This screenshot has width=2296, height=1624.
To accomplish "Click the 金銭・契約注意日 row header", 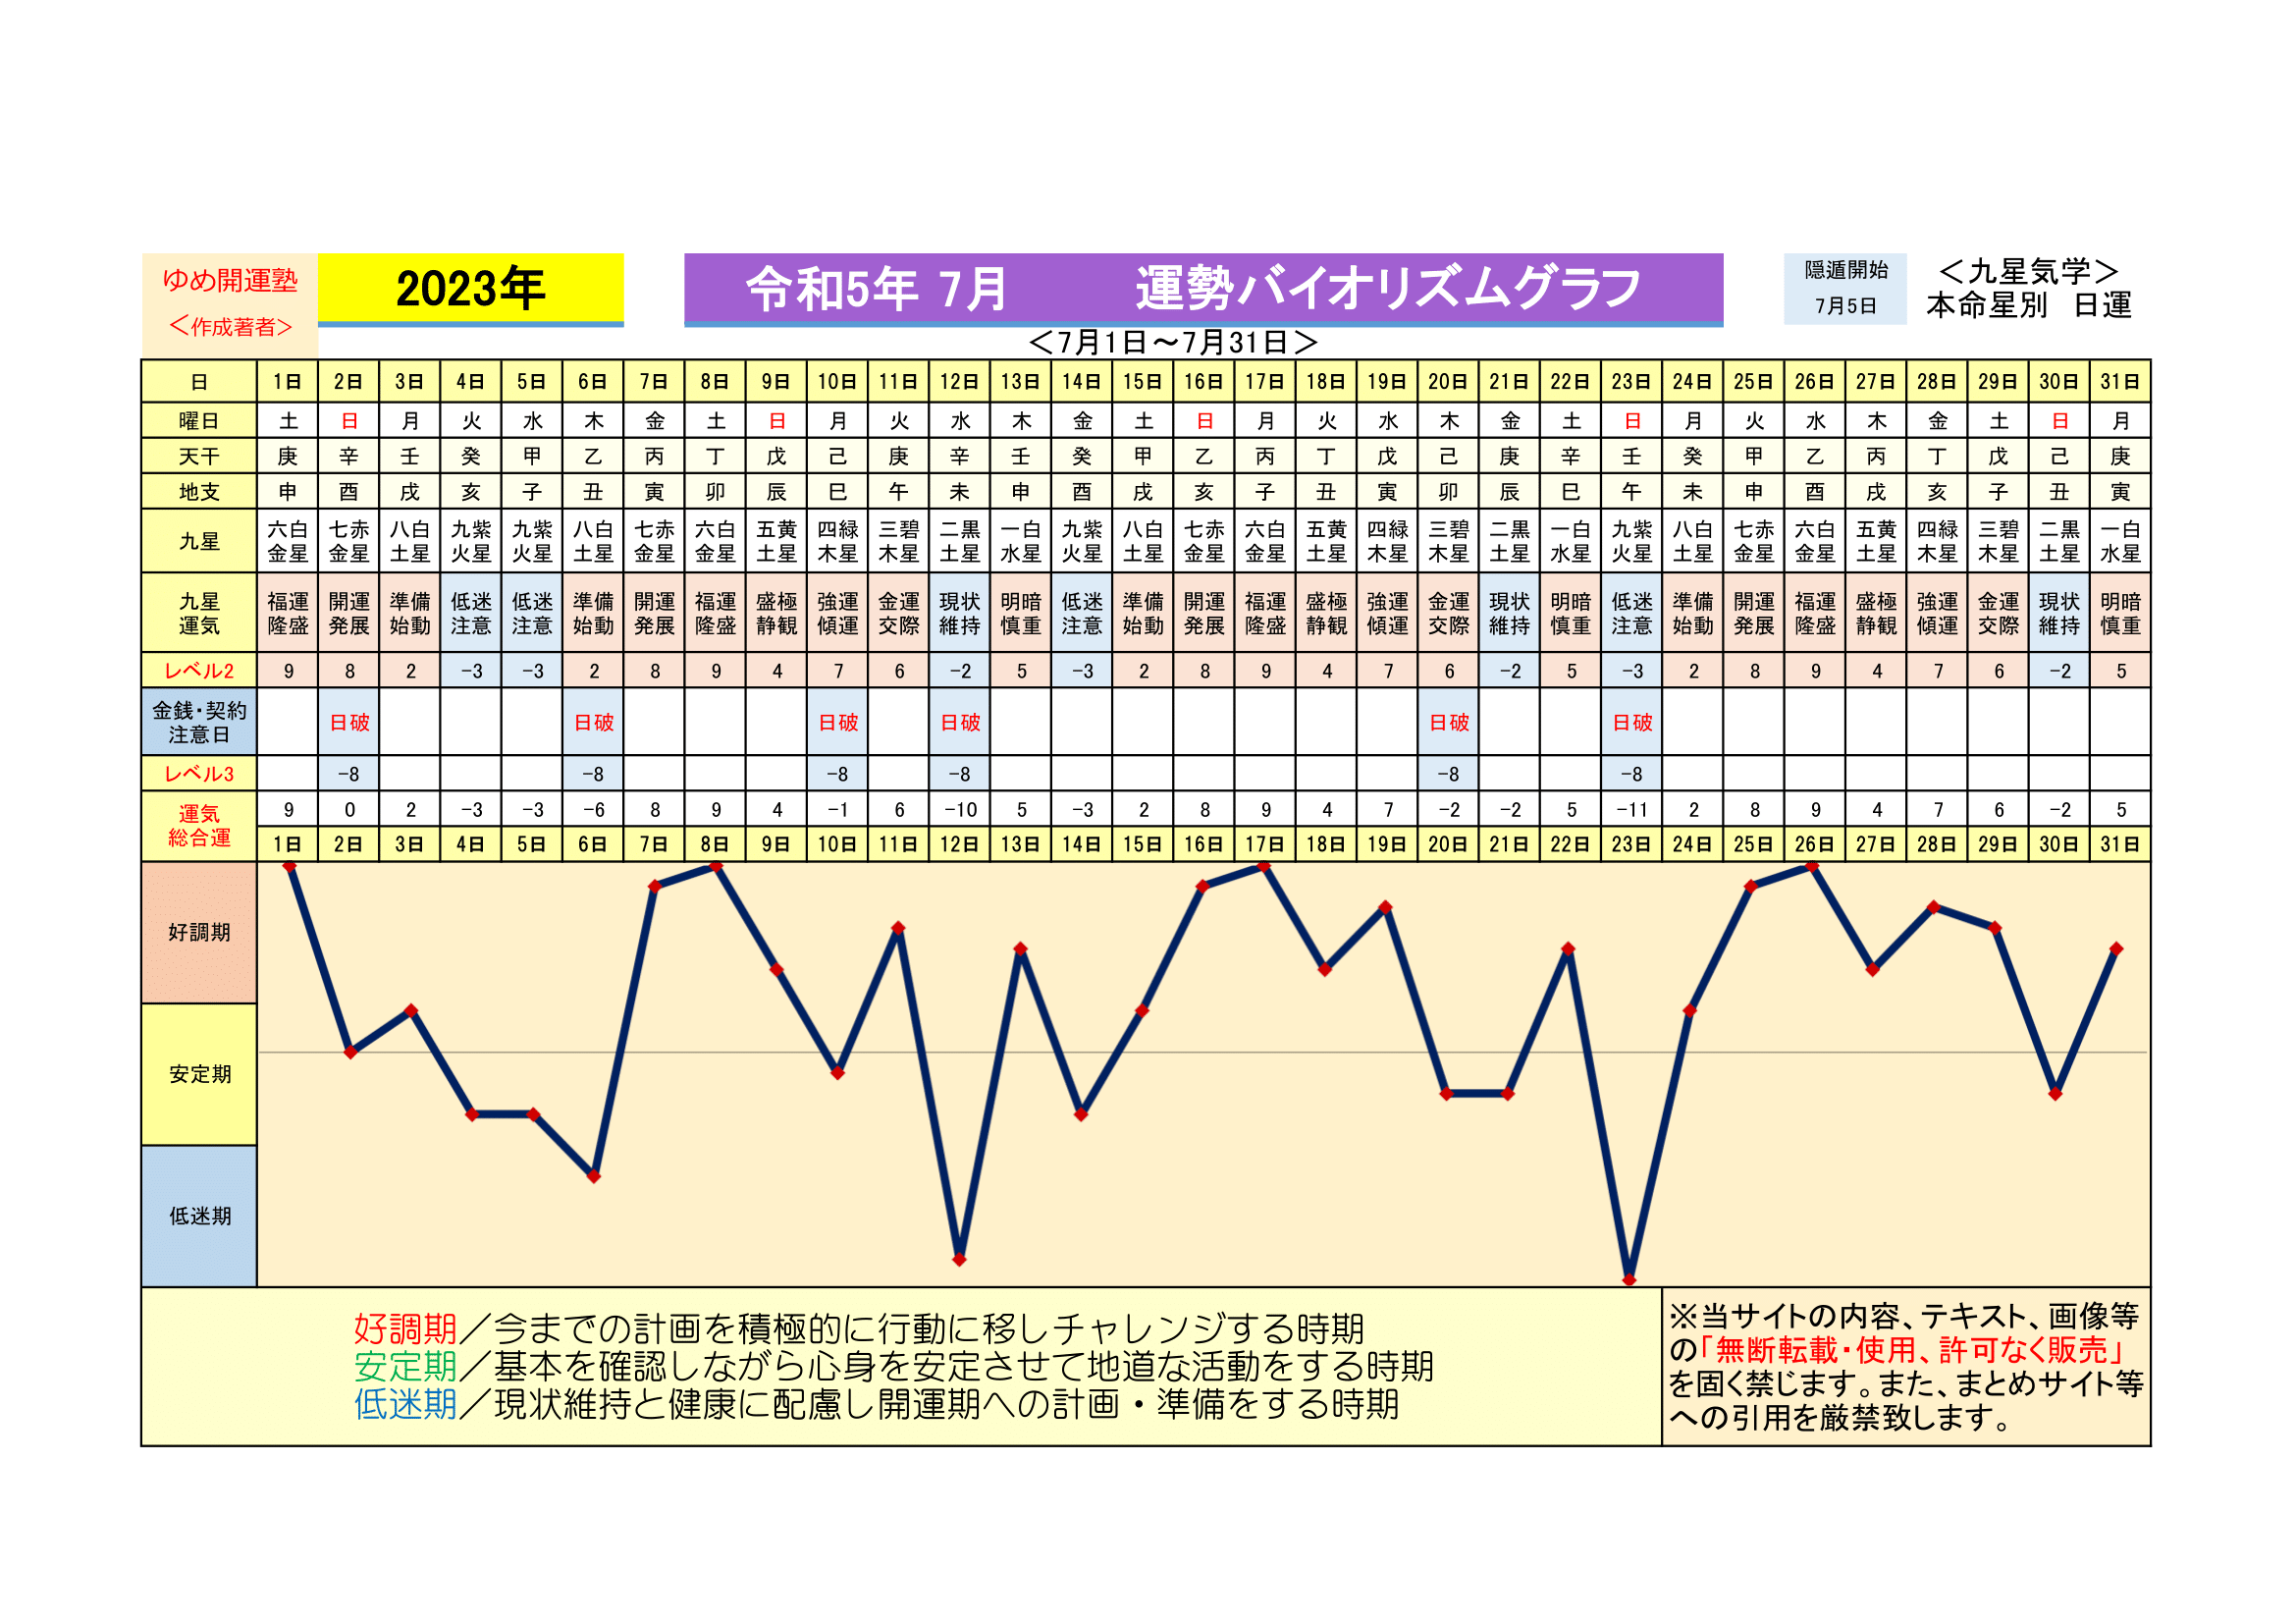I will (x=199, y=722).
